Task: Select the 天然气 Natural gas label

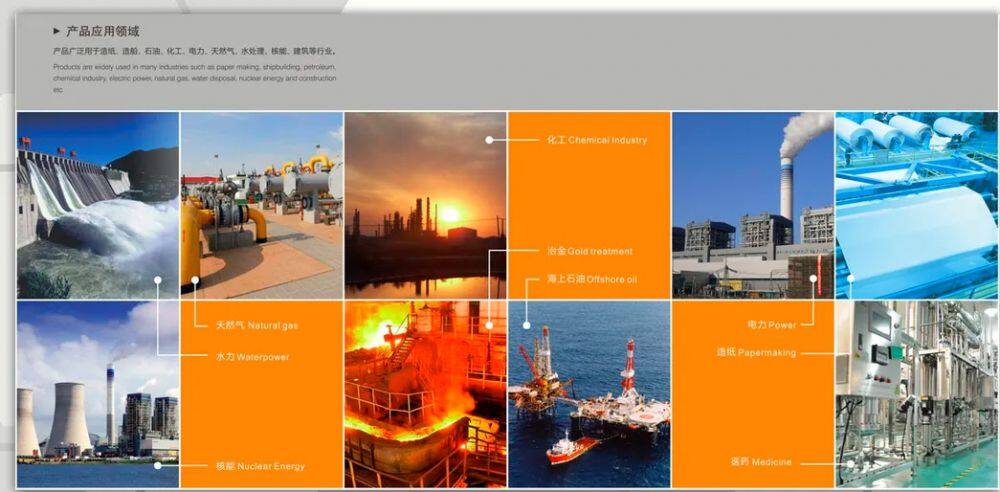Action: tap(257, 325)
